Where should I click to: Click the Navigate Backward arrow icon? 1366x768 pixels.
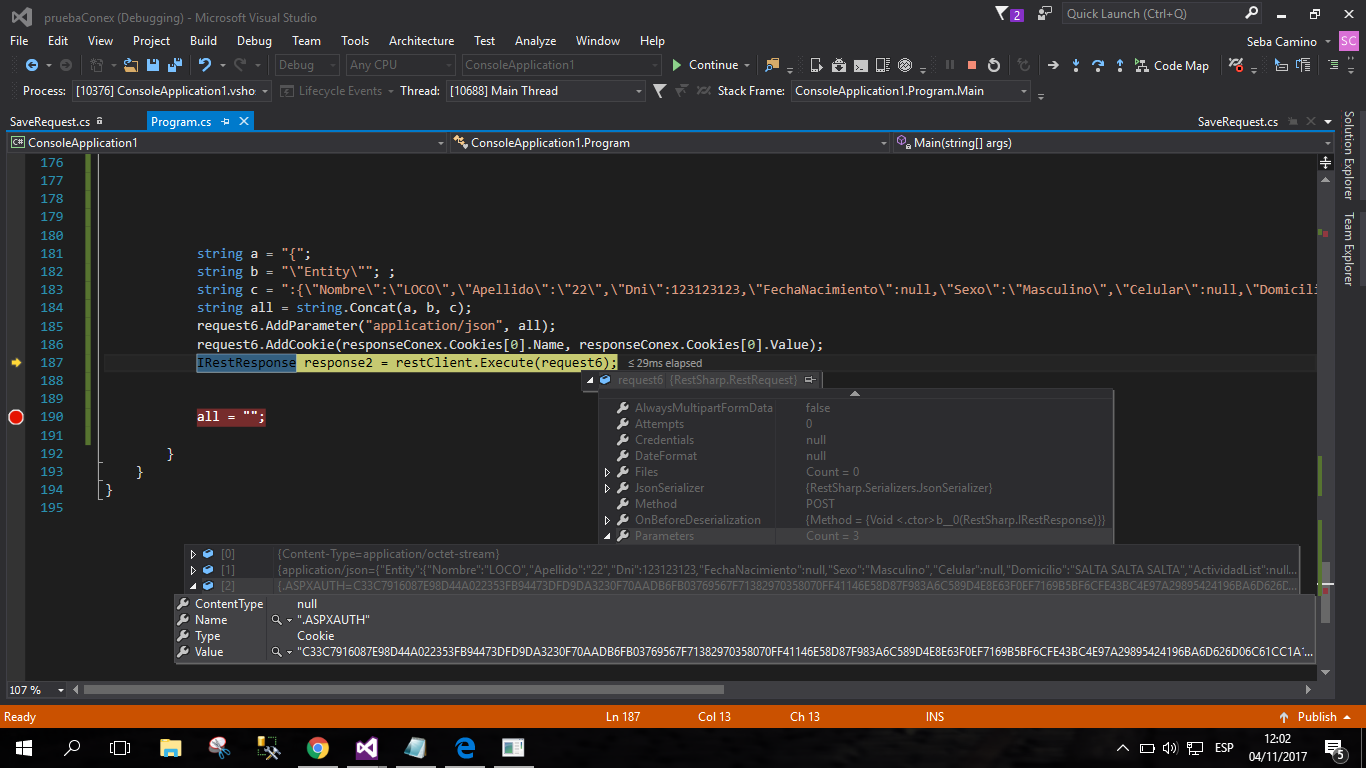(x=32, y=65)
